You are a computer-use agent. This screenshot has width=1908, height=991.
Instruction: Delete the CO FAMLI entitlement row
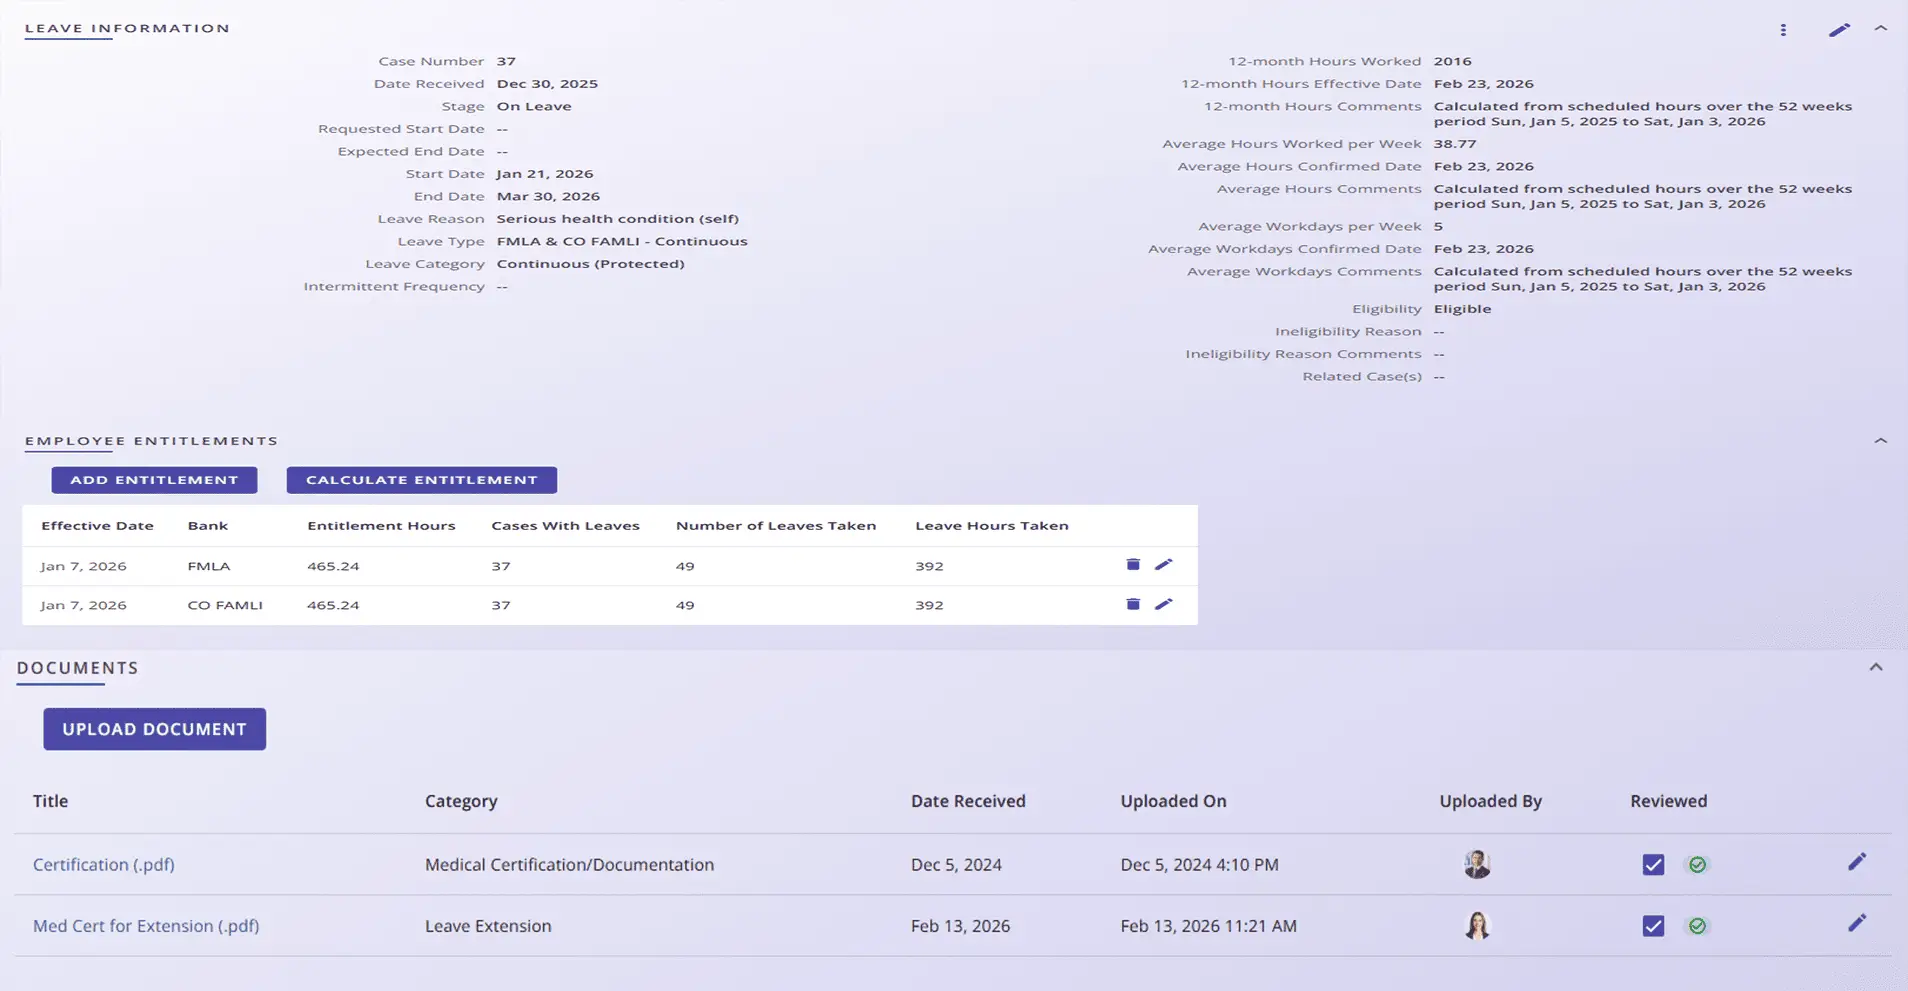coord(1133,604)
